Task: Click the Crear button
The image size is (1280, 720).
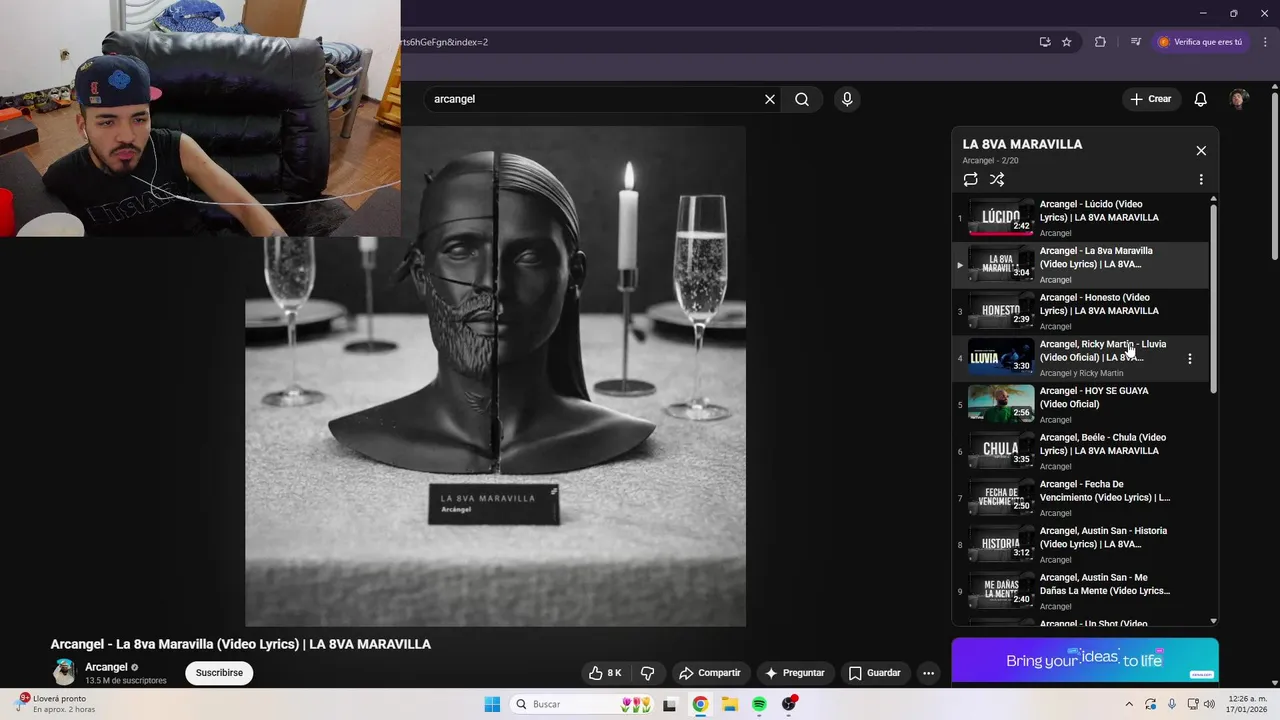Action: 1150,99
